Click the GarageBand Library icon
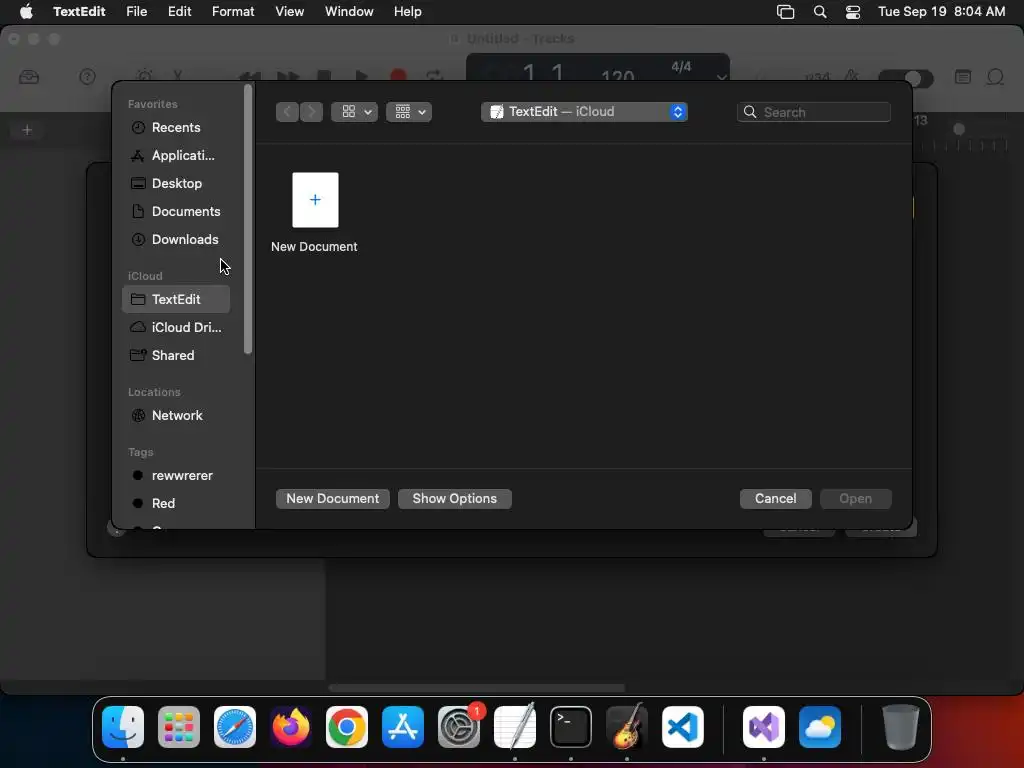Image resolution: width=1024 pixels, height=768 pixels. [29, 77]
